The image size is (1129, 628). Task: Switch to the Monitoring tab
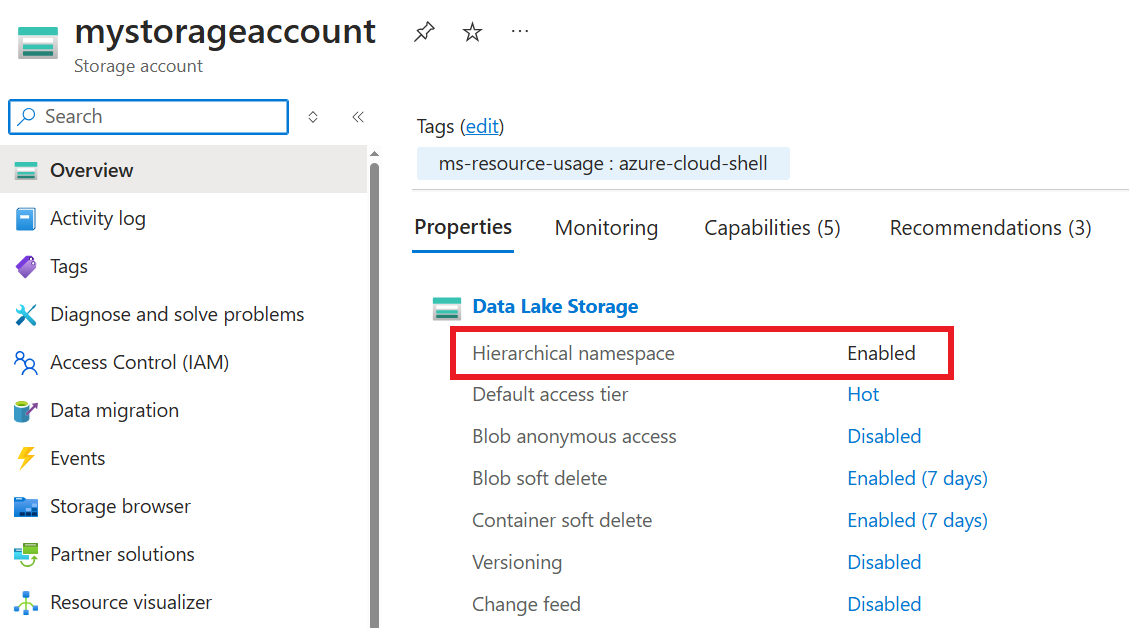pos(606,227)
